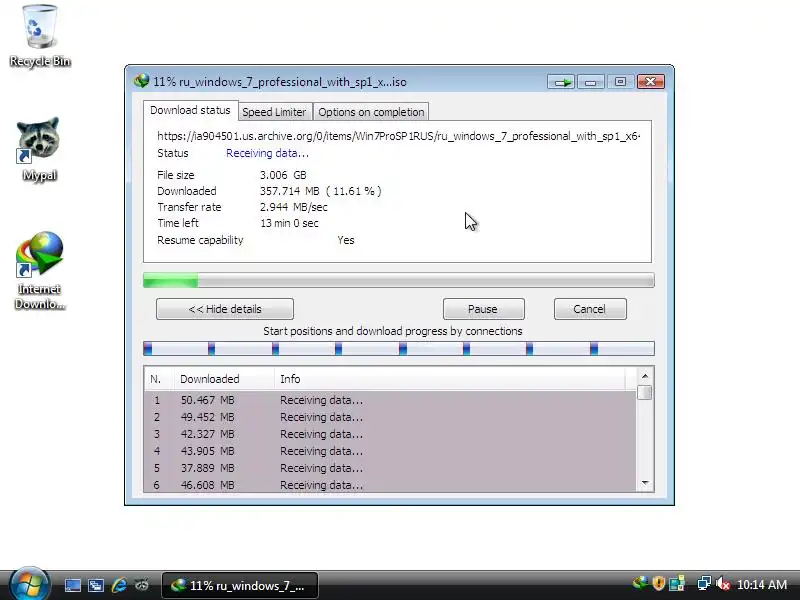Select connection row 50.467 MB
The image size is (800, 600).
390,400
